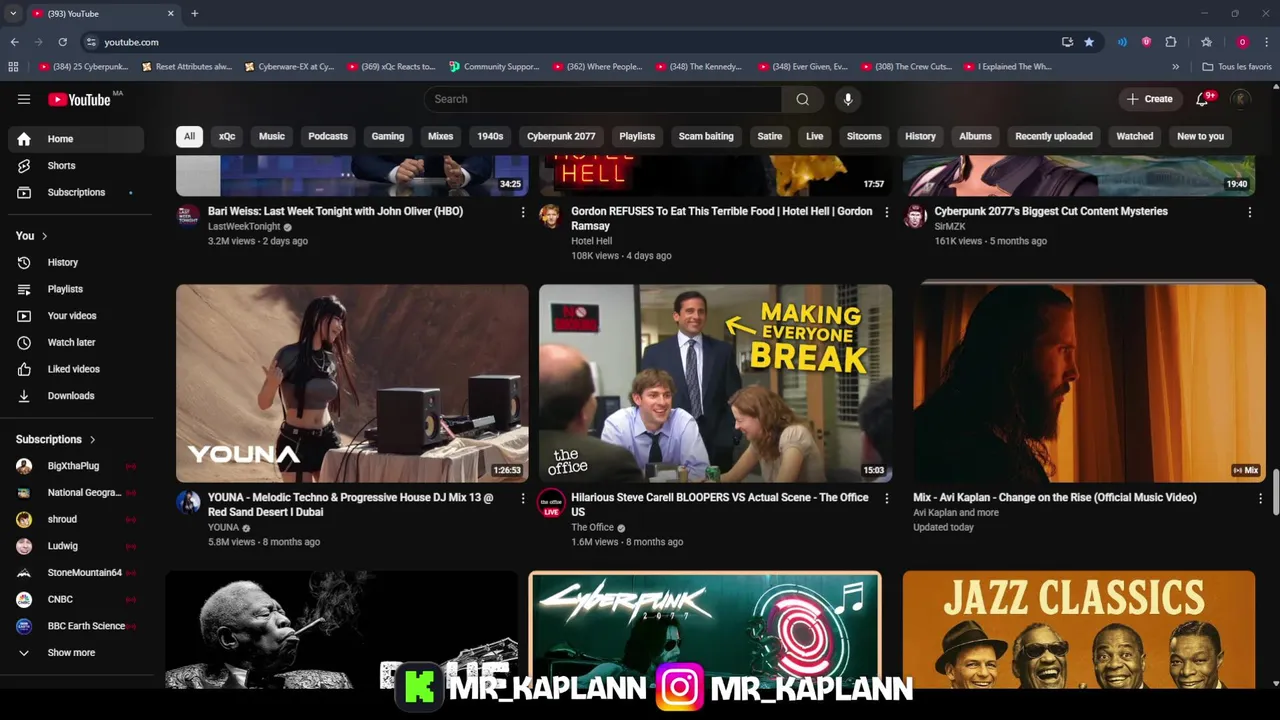Open the Cyberpunk 2077 music thumbnail
Viewport: 1280px width, 720px height.
click(x=705, y=629)
